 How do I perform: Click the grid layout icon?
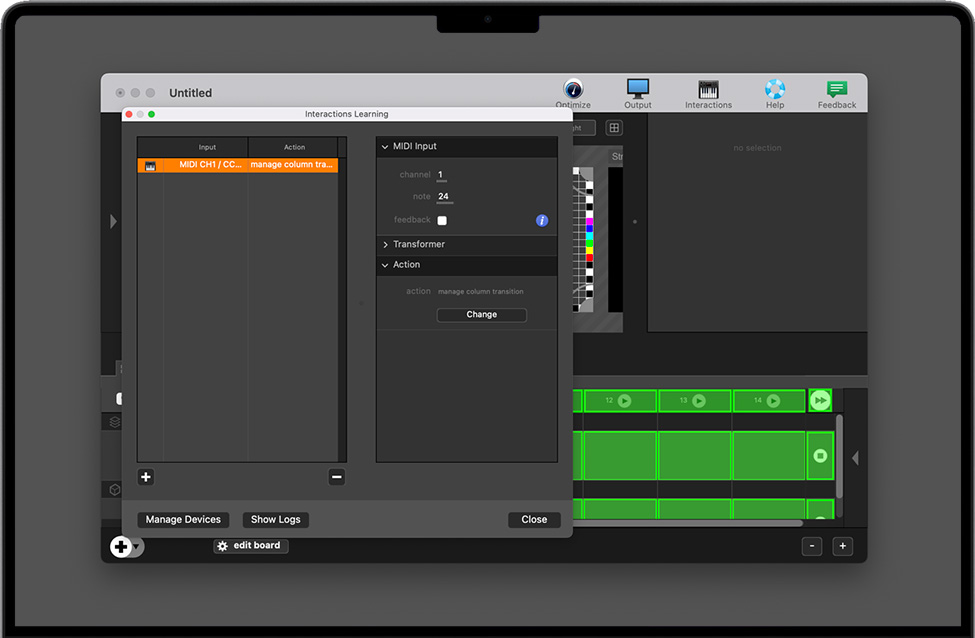tap(614, 128)
